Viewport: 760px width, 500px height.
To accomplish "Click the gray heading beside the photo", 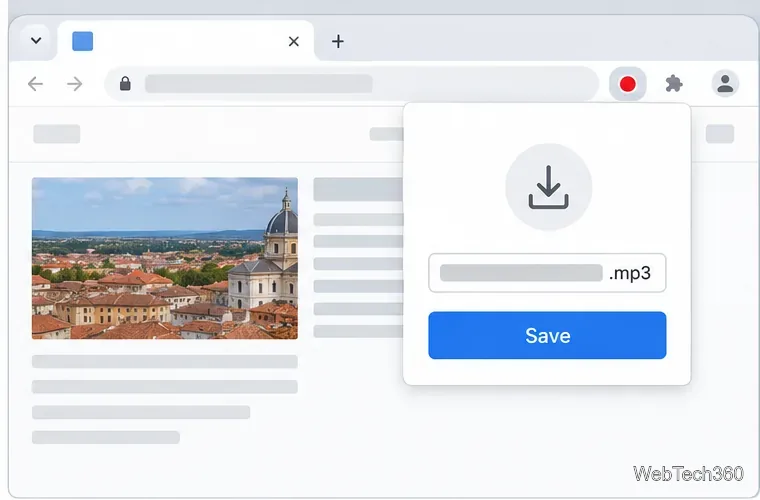I will [x=358, y=189].
